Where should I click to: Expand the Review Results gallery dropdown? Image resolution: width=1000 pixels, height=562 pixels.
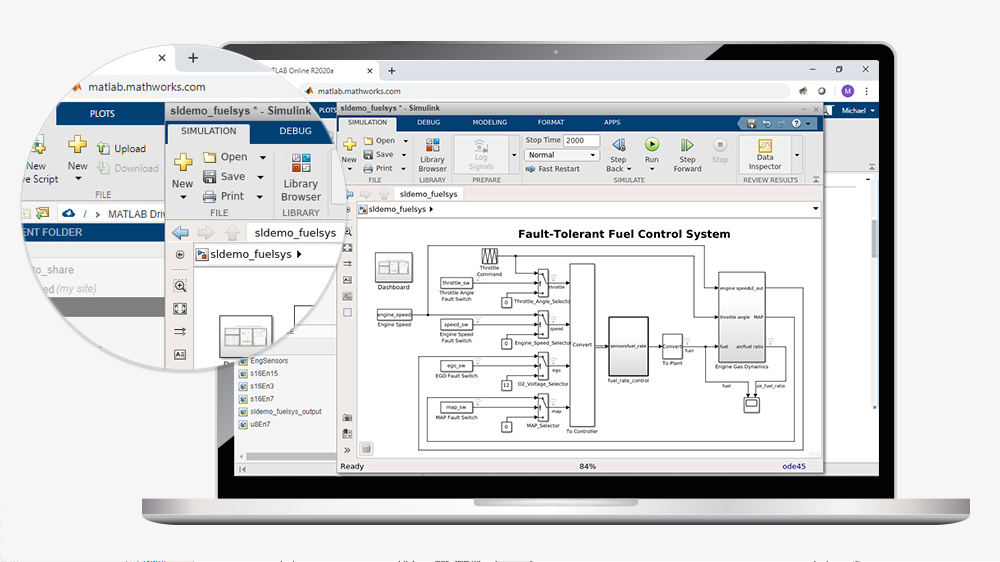click(797, 155)
